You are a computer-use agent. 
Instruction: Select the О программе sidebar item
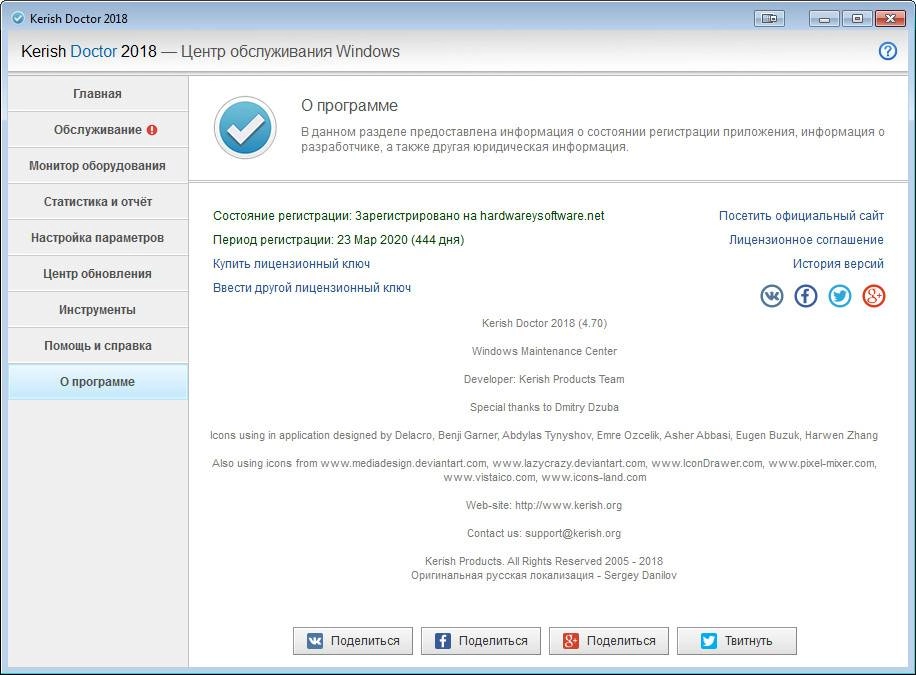click(x=98, y=382)
